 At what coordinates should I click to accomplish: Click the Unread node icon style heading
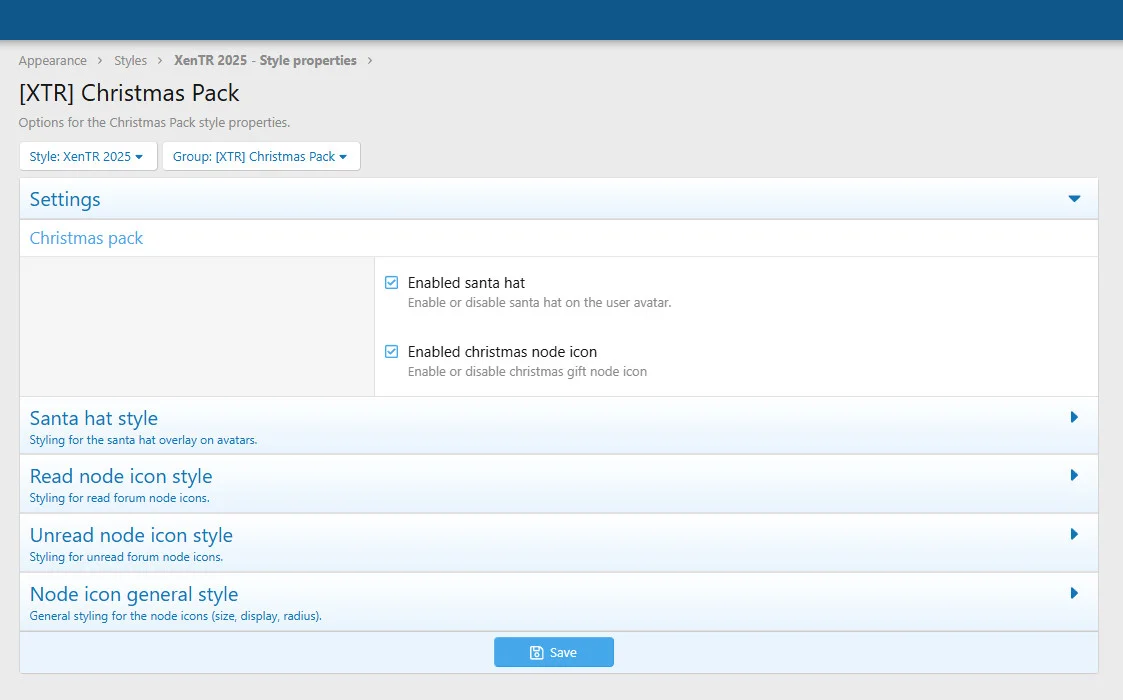[131, 535]
